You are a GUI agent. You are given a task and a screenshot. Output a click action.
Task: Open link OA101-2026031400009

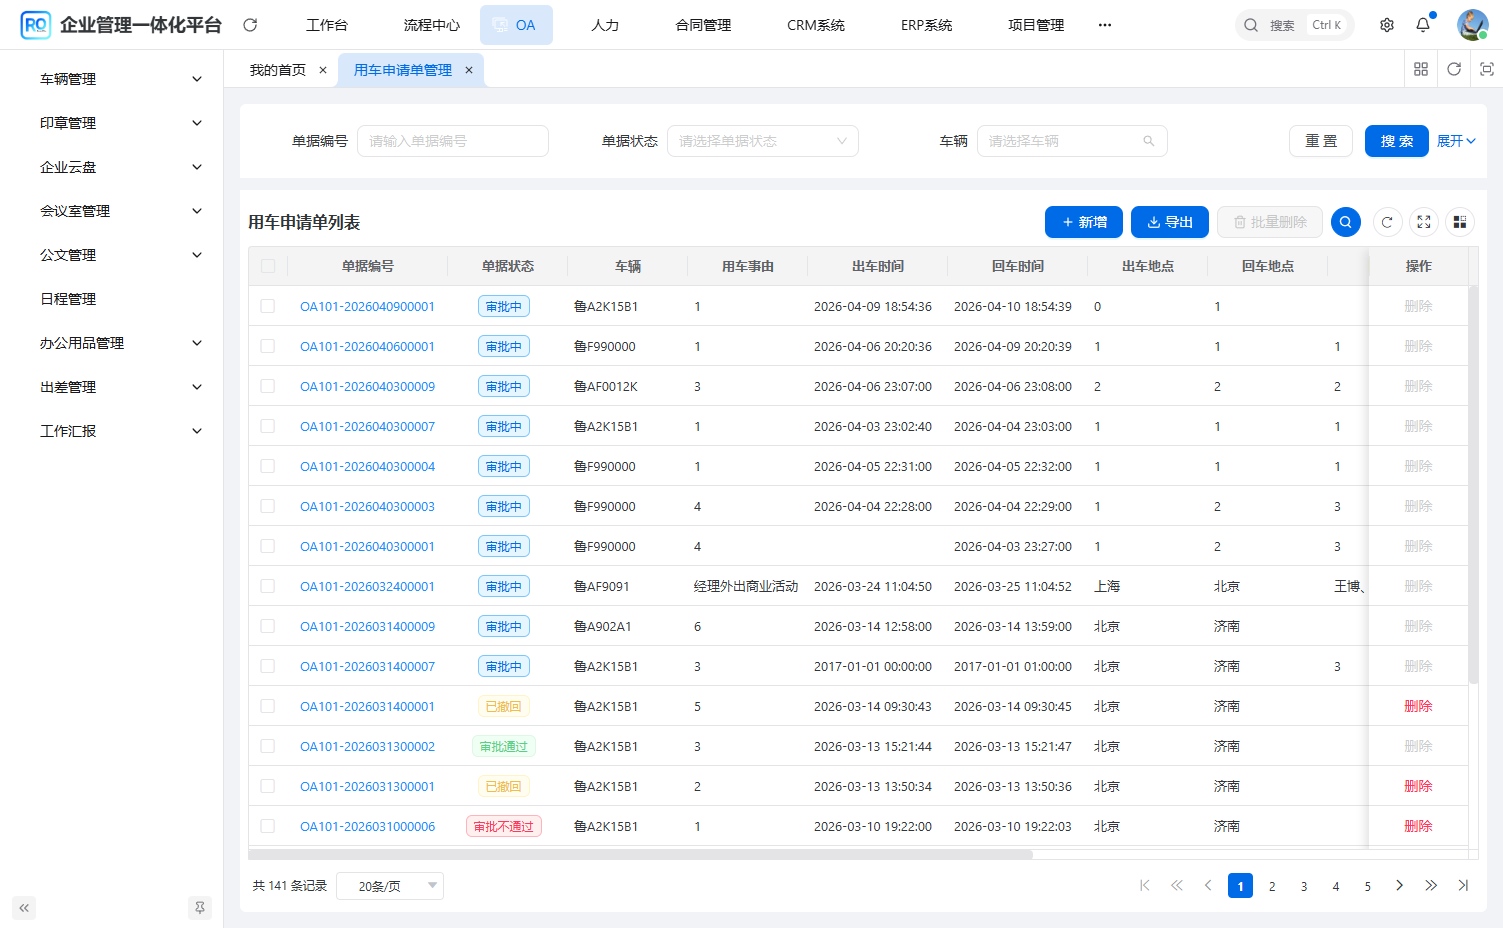coord(368,626)
